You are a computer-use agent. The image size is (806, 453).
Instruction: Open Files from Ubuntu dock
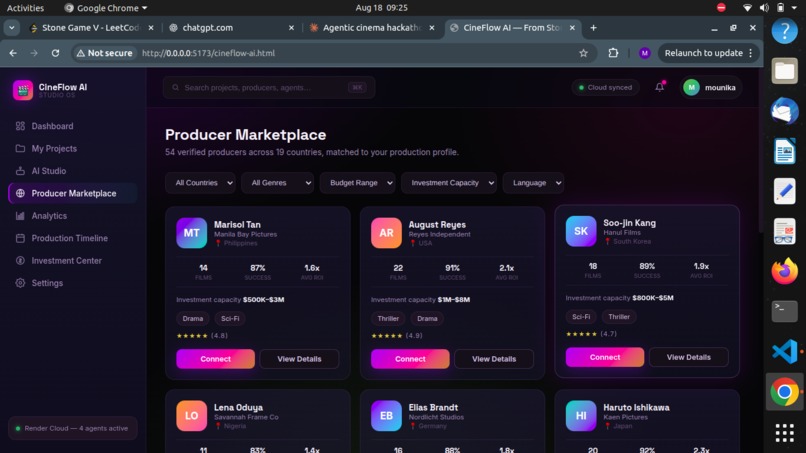click(784, 71)
